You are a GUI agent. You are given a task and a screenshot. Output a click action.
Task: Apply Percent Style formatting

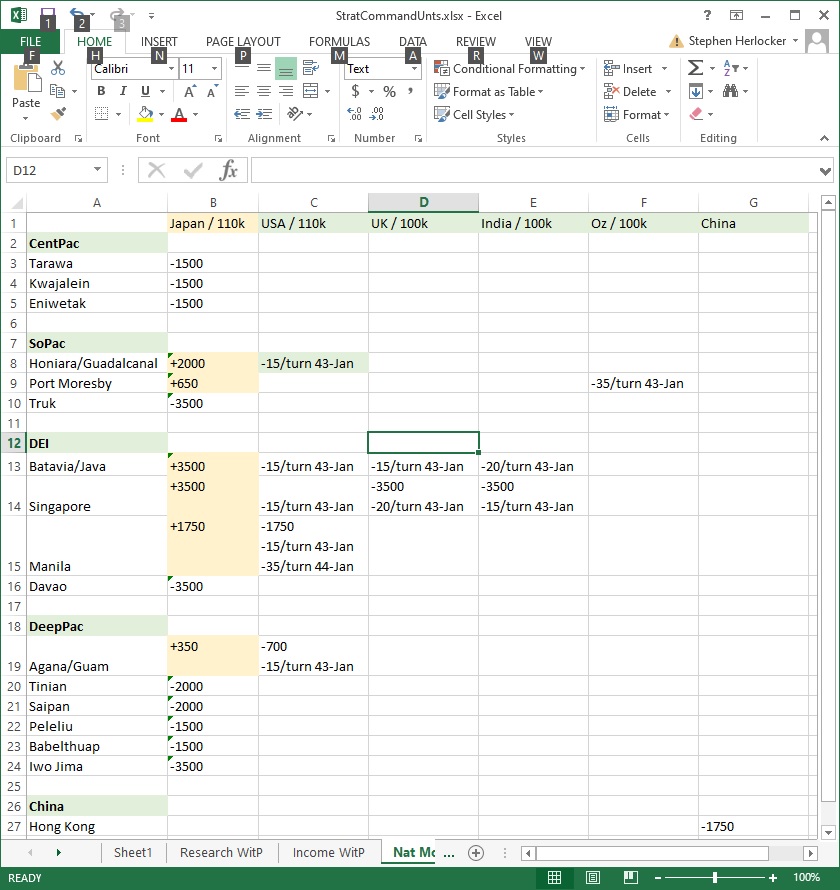tap(389, 91)
